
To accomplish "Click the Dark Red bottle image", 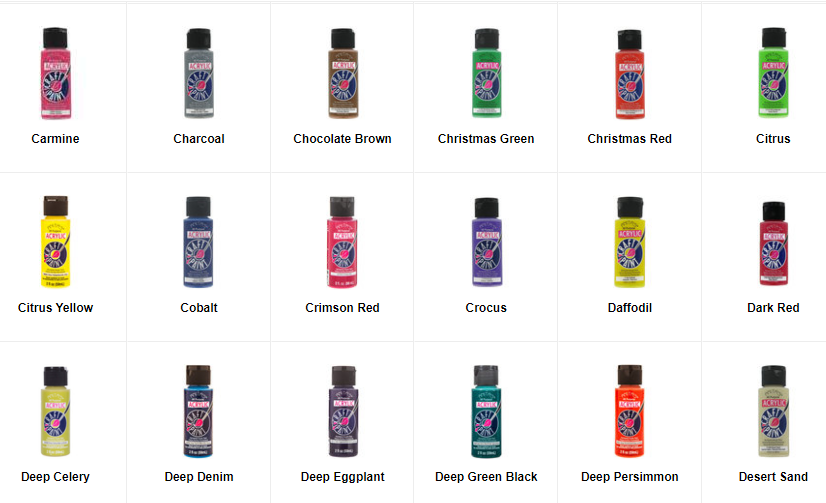I will click(773, 243).
